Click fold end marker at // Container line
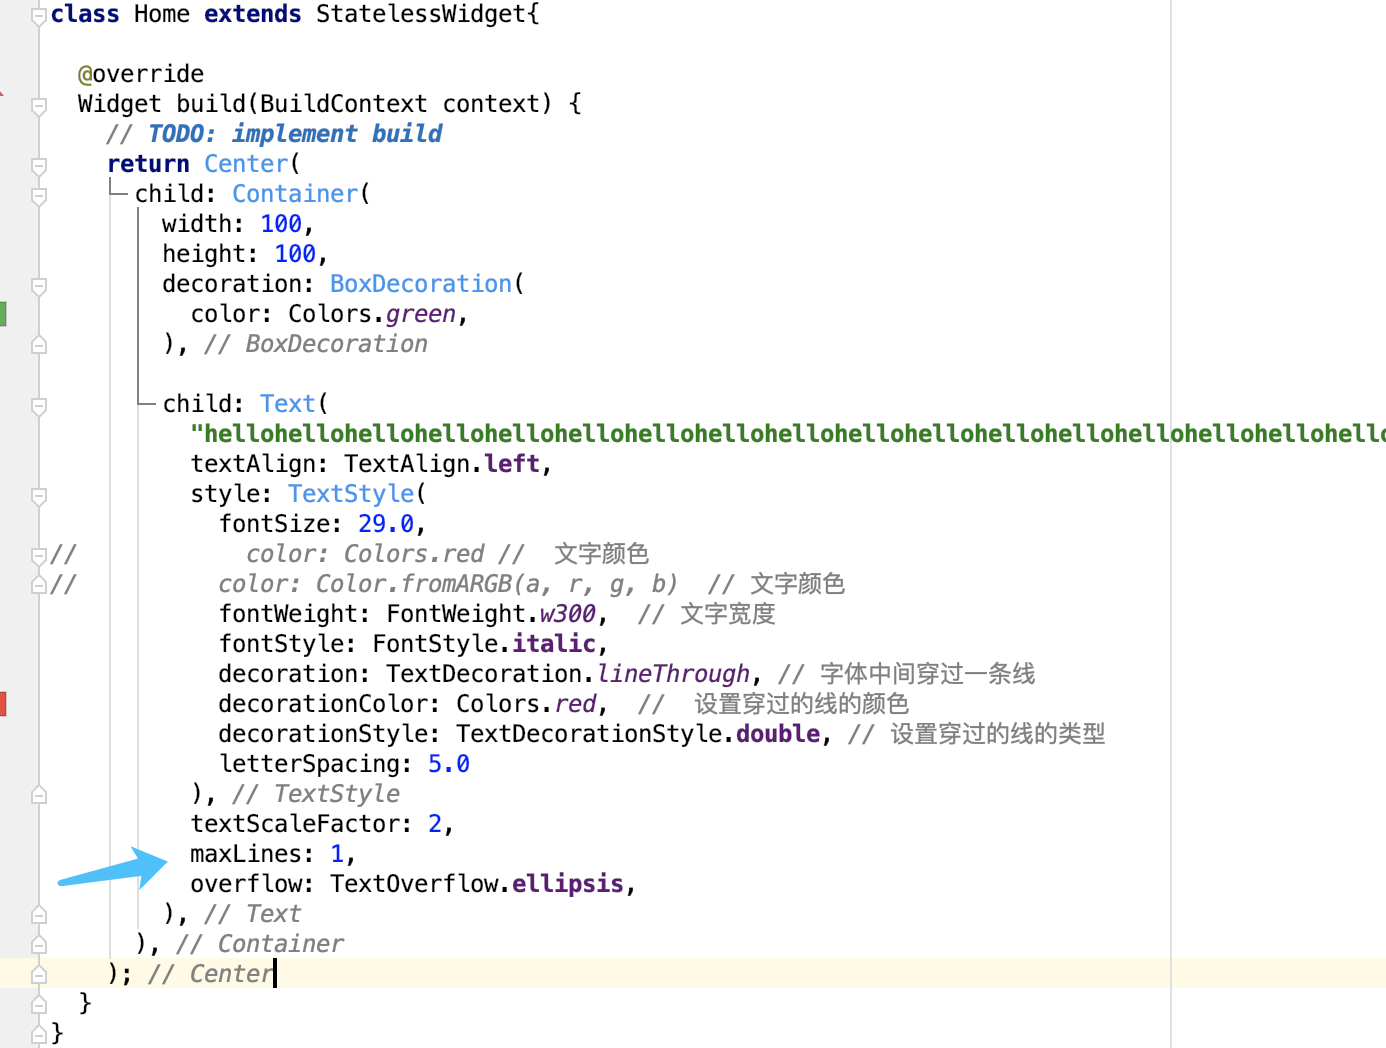The image size is (1386, 1048). coord(39,944)
